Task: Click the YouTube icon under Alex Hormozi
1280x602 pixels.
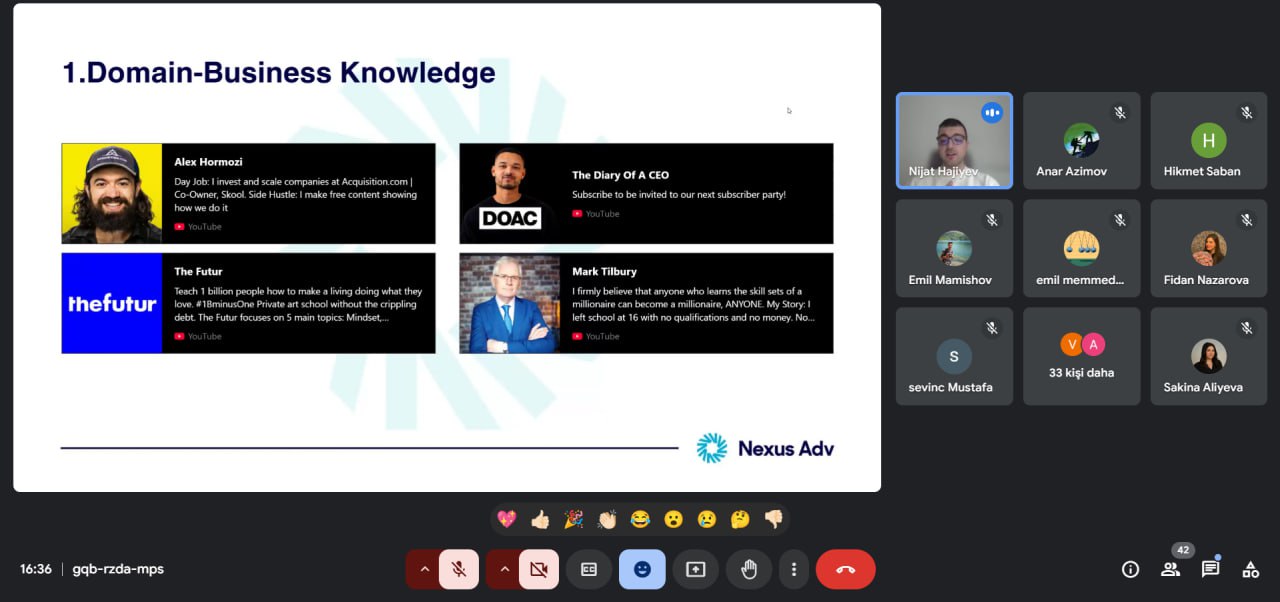Action: click(x=179, y=227)
